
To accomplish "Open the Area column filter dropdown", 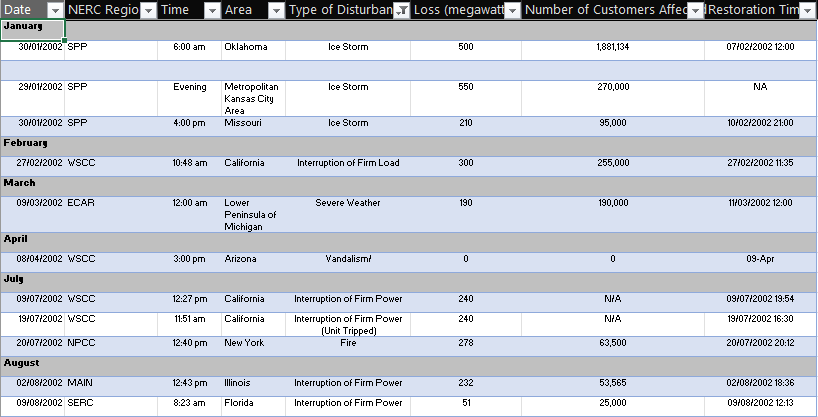I will [x=276, y=10].
